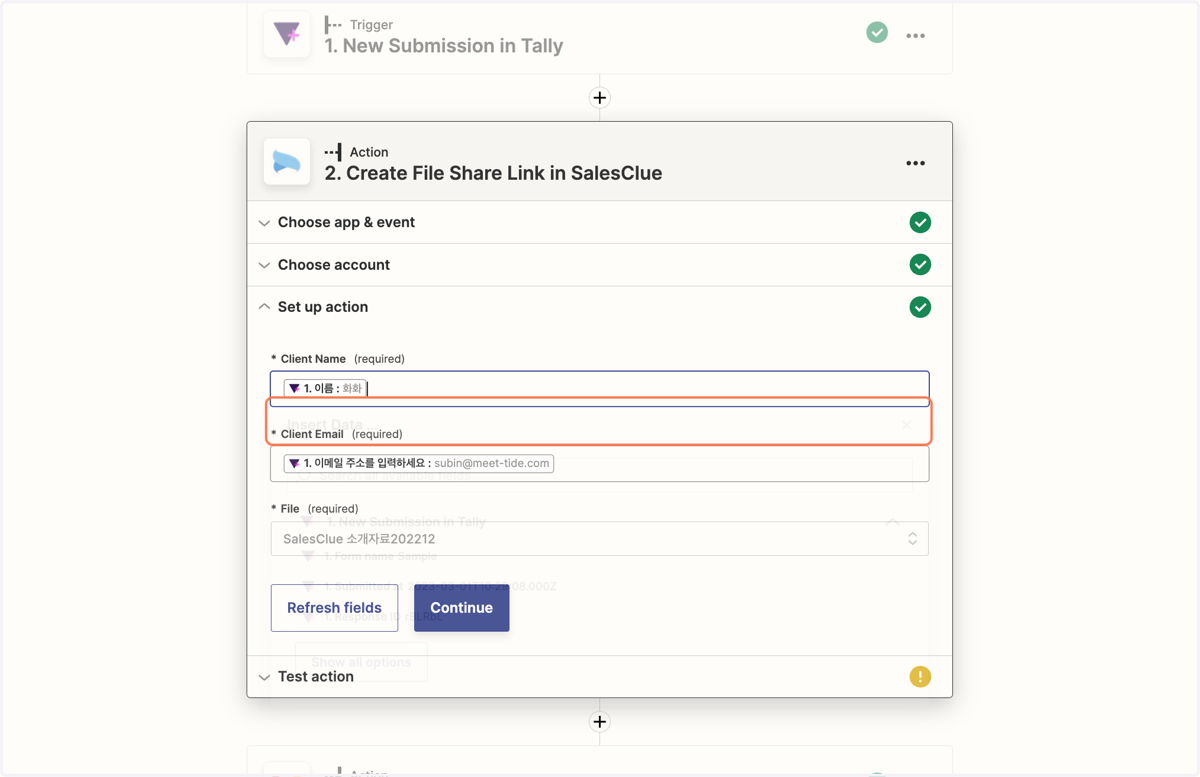Click the green check on the trigger step
The width and height of the screenshot is (1200, 777).
click(x=877, y=33)
